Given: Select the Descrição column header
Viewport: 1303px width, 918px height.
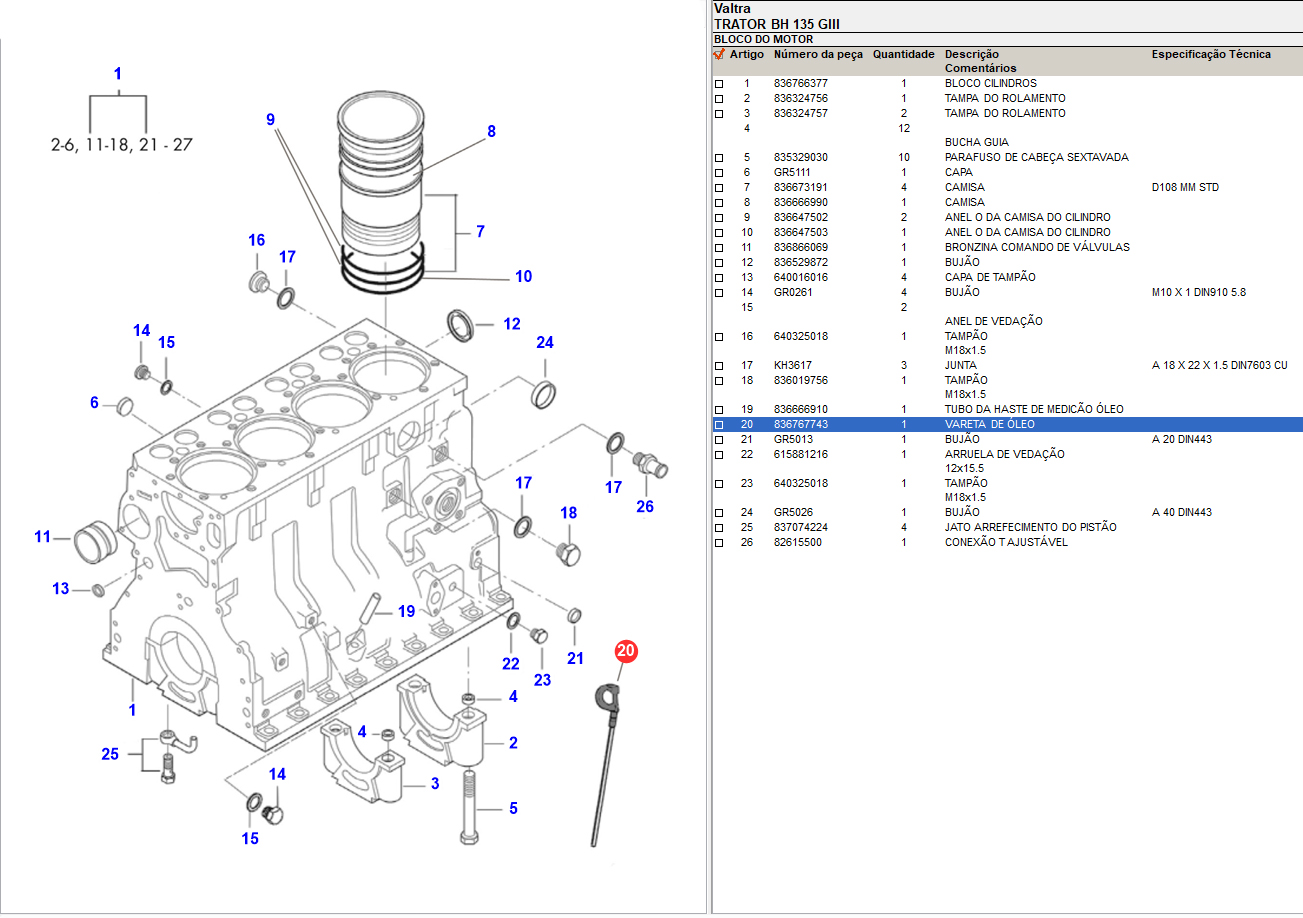Looking at the screenshot, I should coord(971,54).
